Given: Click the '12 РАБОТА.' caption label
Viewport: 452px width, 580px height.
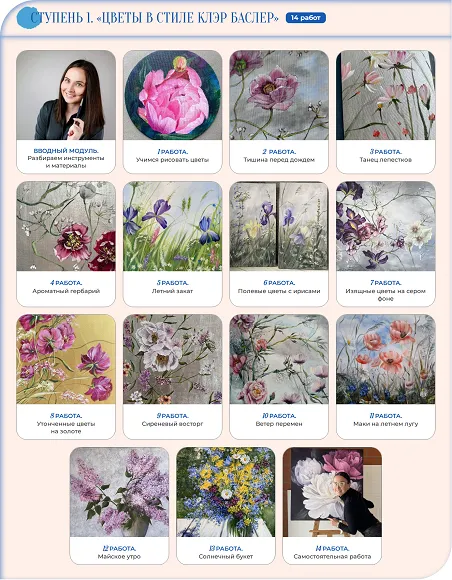Looking at the screenshot, I should point(119,549).
